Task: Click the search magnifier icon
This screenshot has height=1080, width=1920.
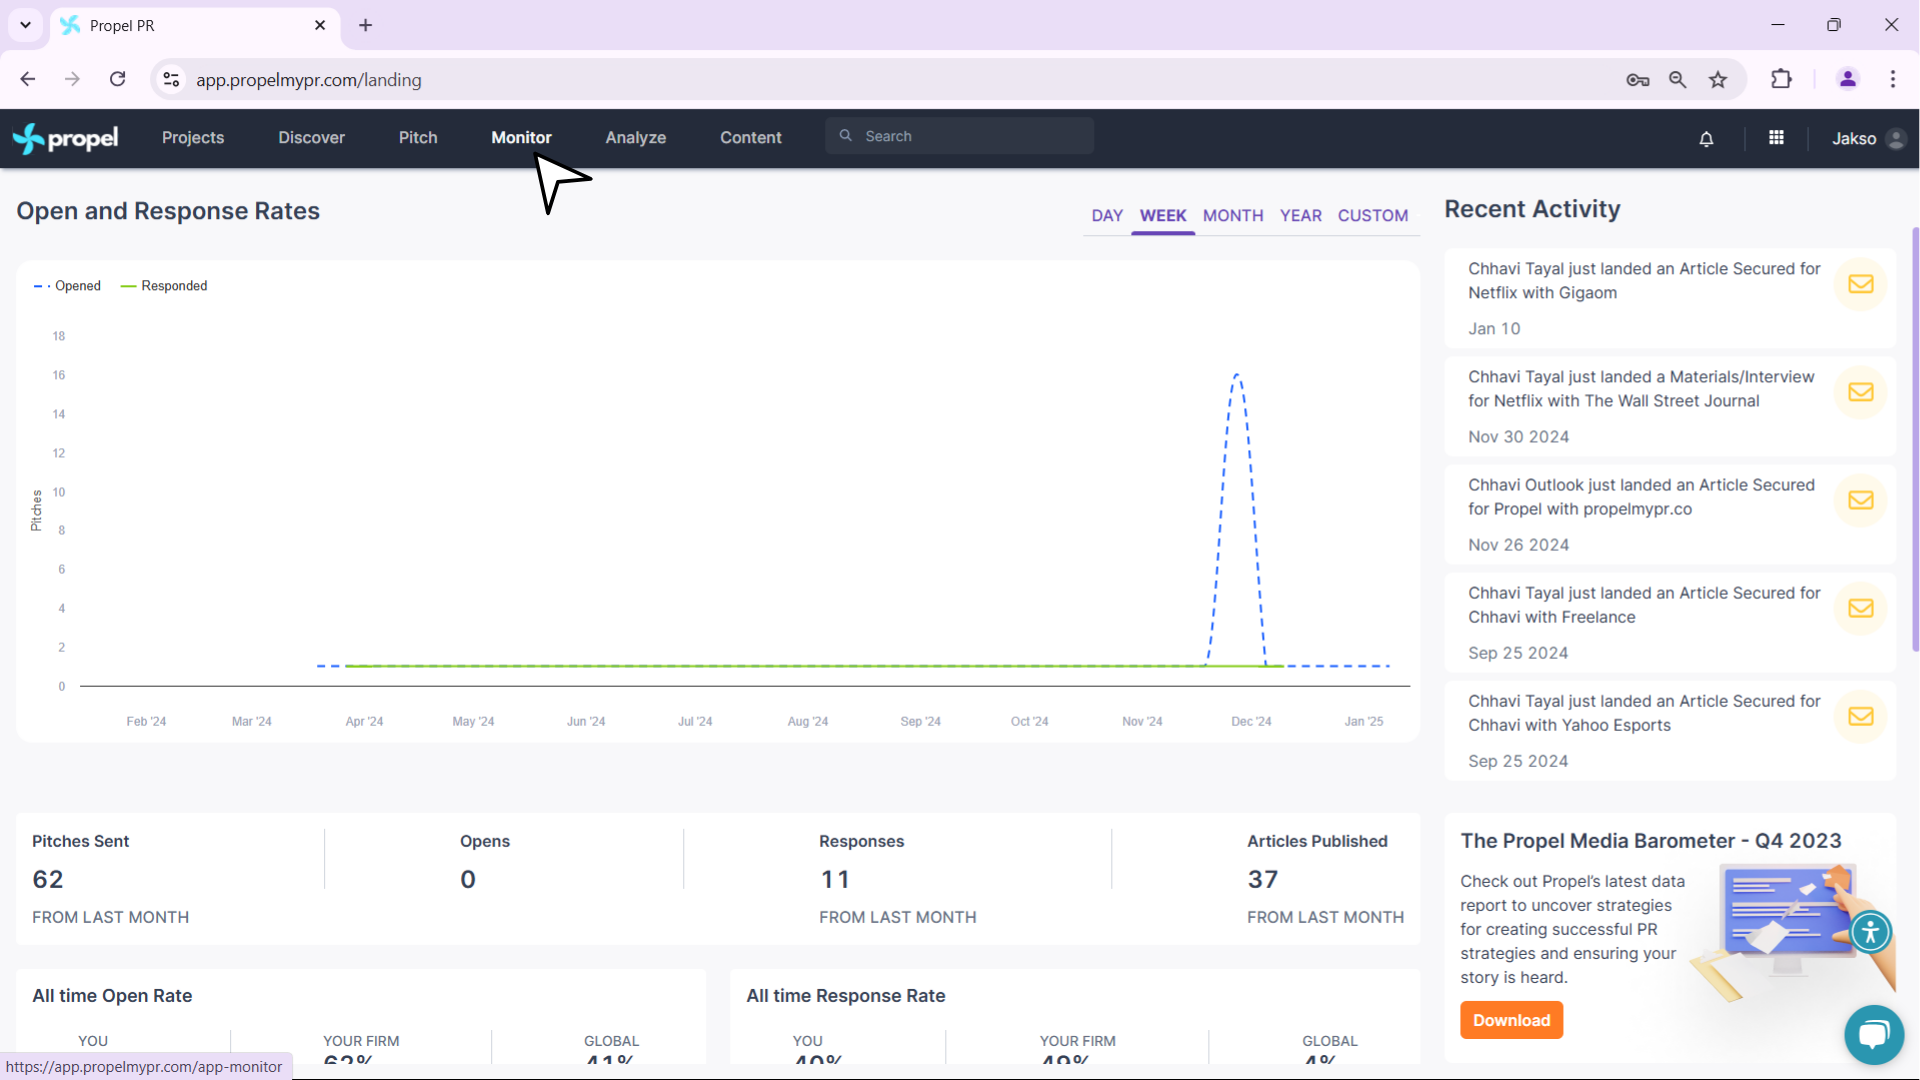Action: (846, 136)
